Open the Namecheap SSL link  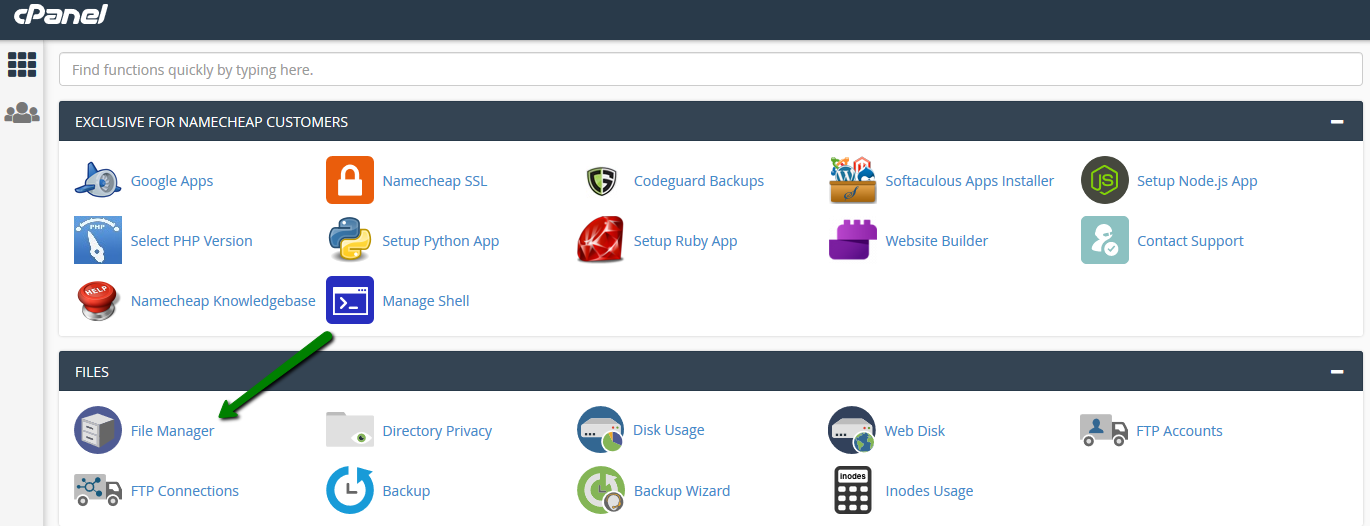[435, 181]
